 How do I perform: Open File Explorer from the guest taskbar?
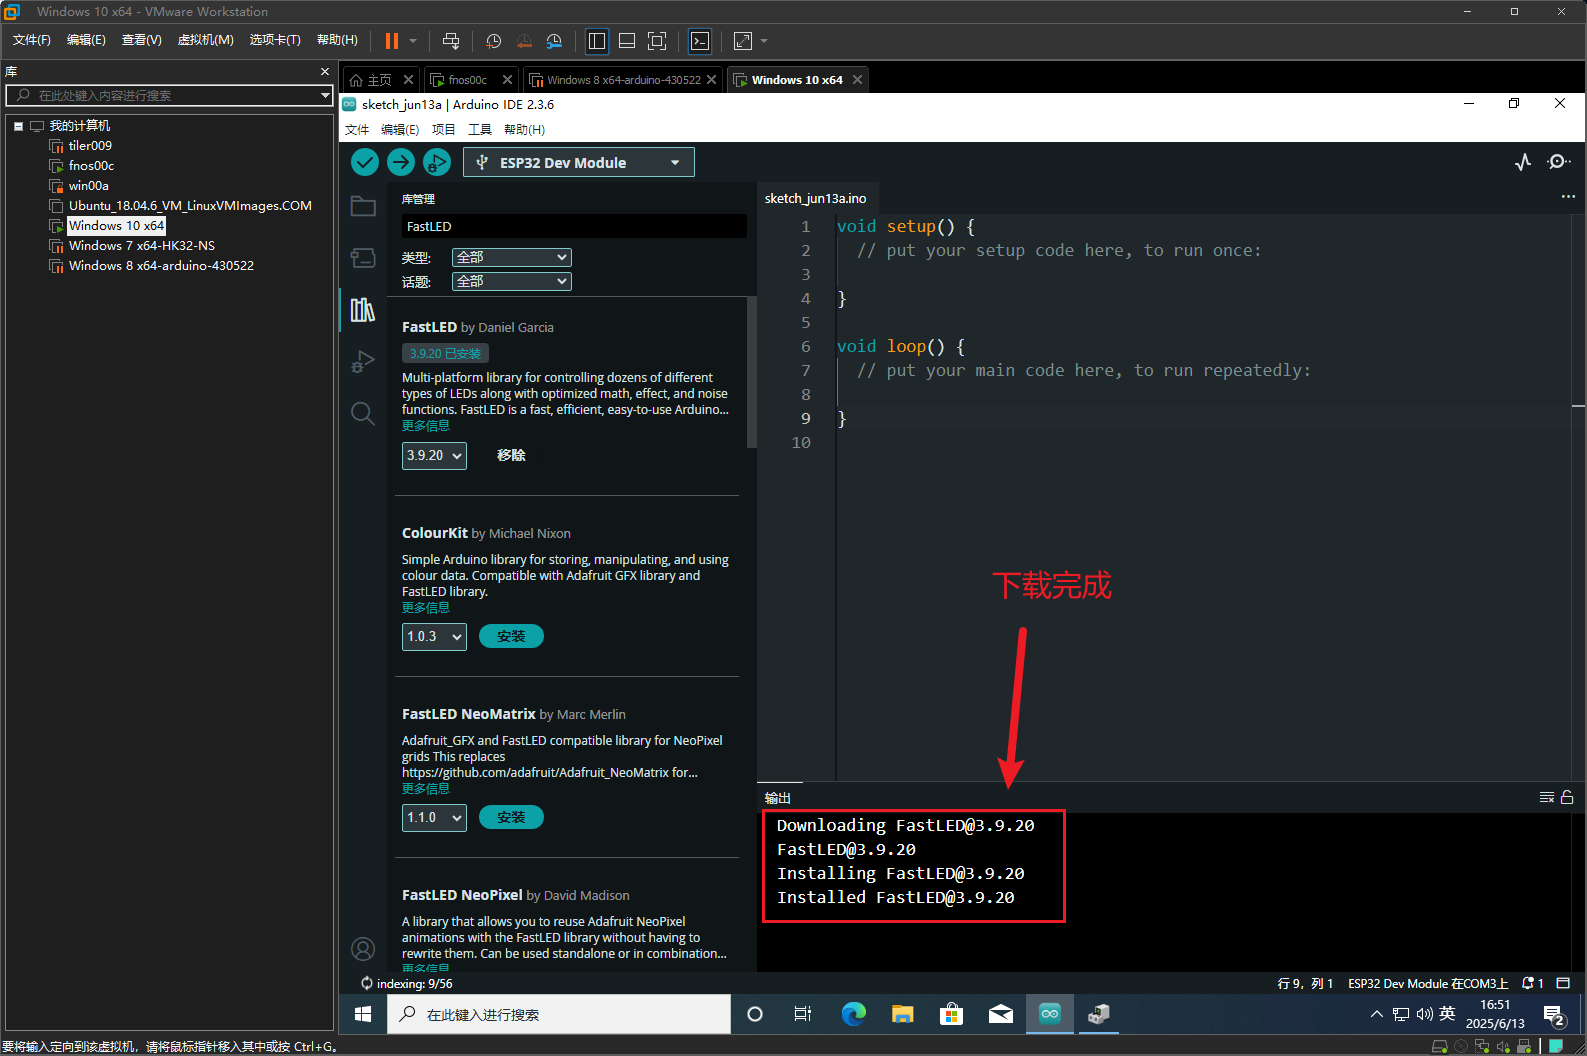[903, 1014]
